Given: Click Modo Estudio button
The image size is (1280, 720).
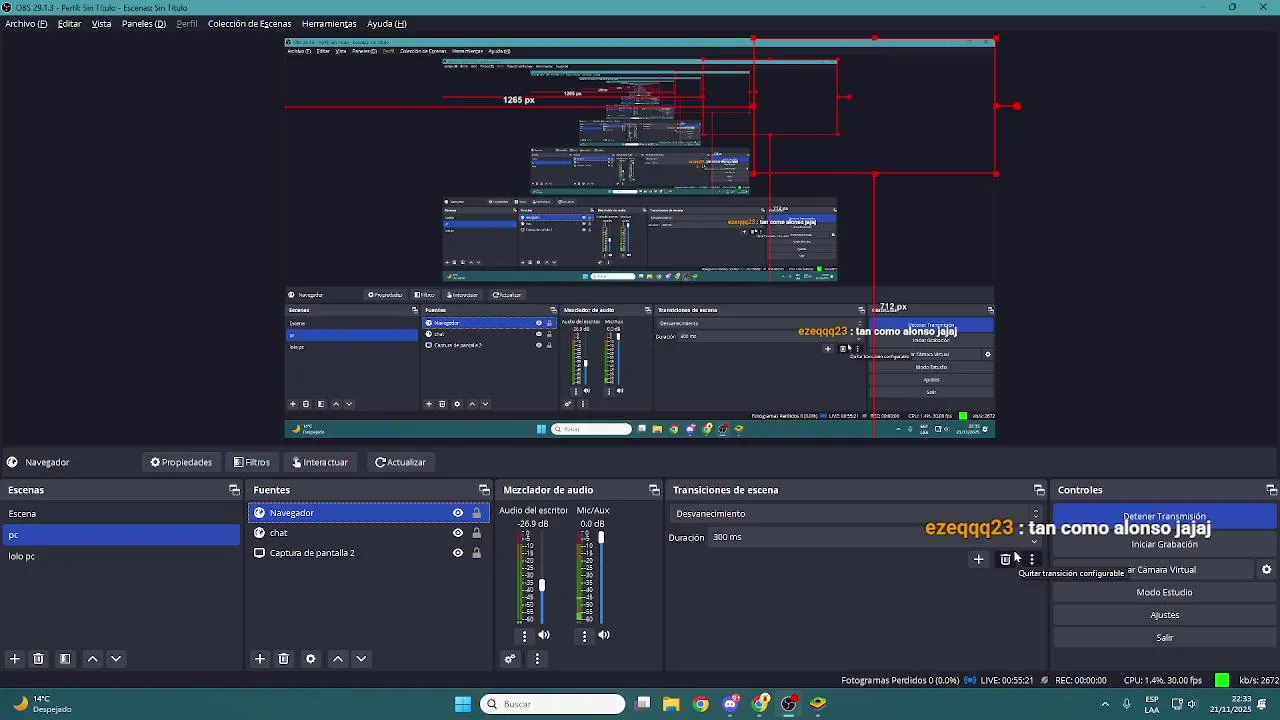Looking at the screenshot, I should pyautogui.click(x=1164, y=593).
